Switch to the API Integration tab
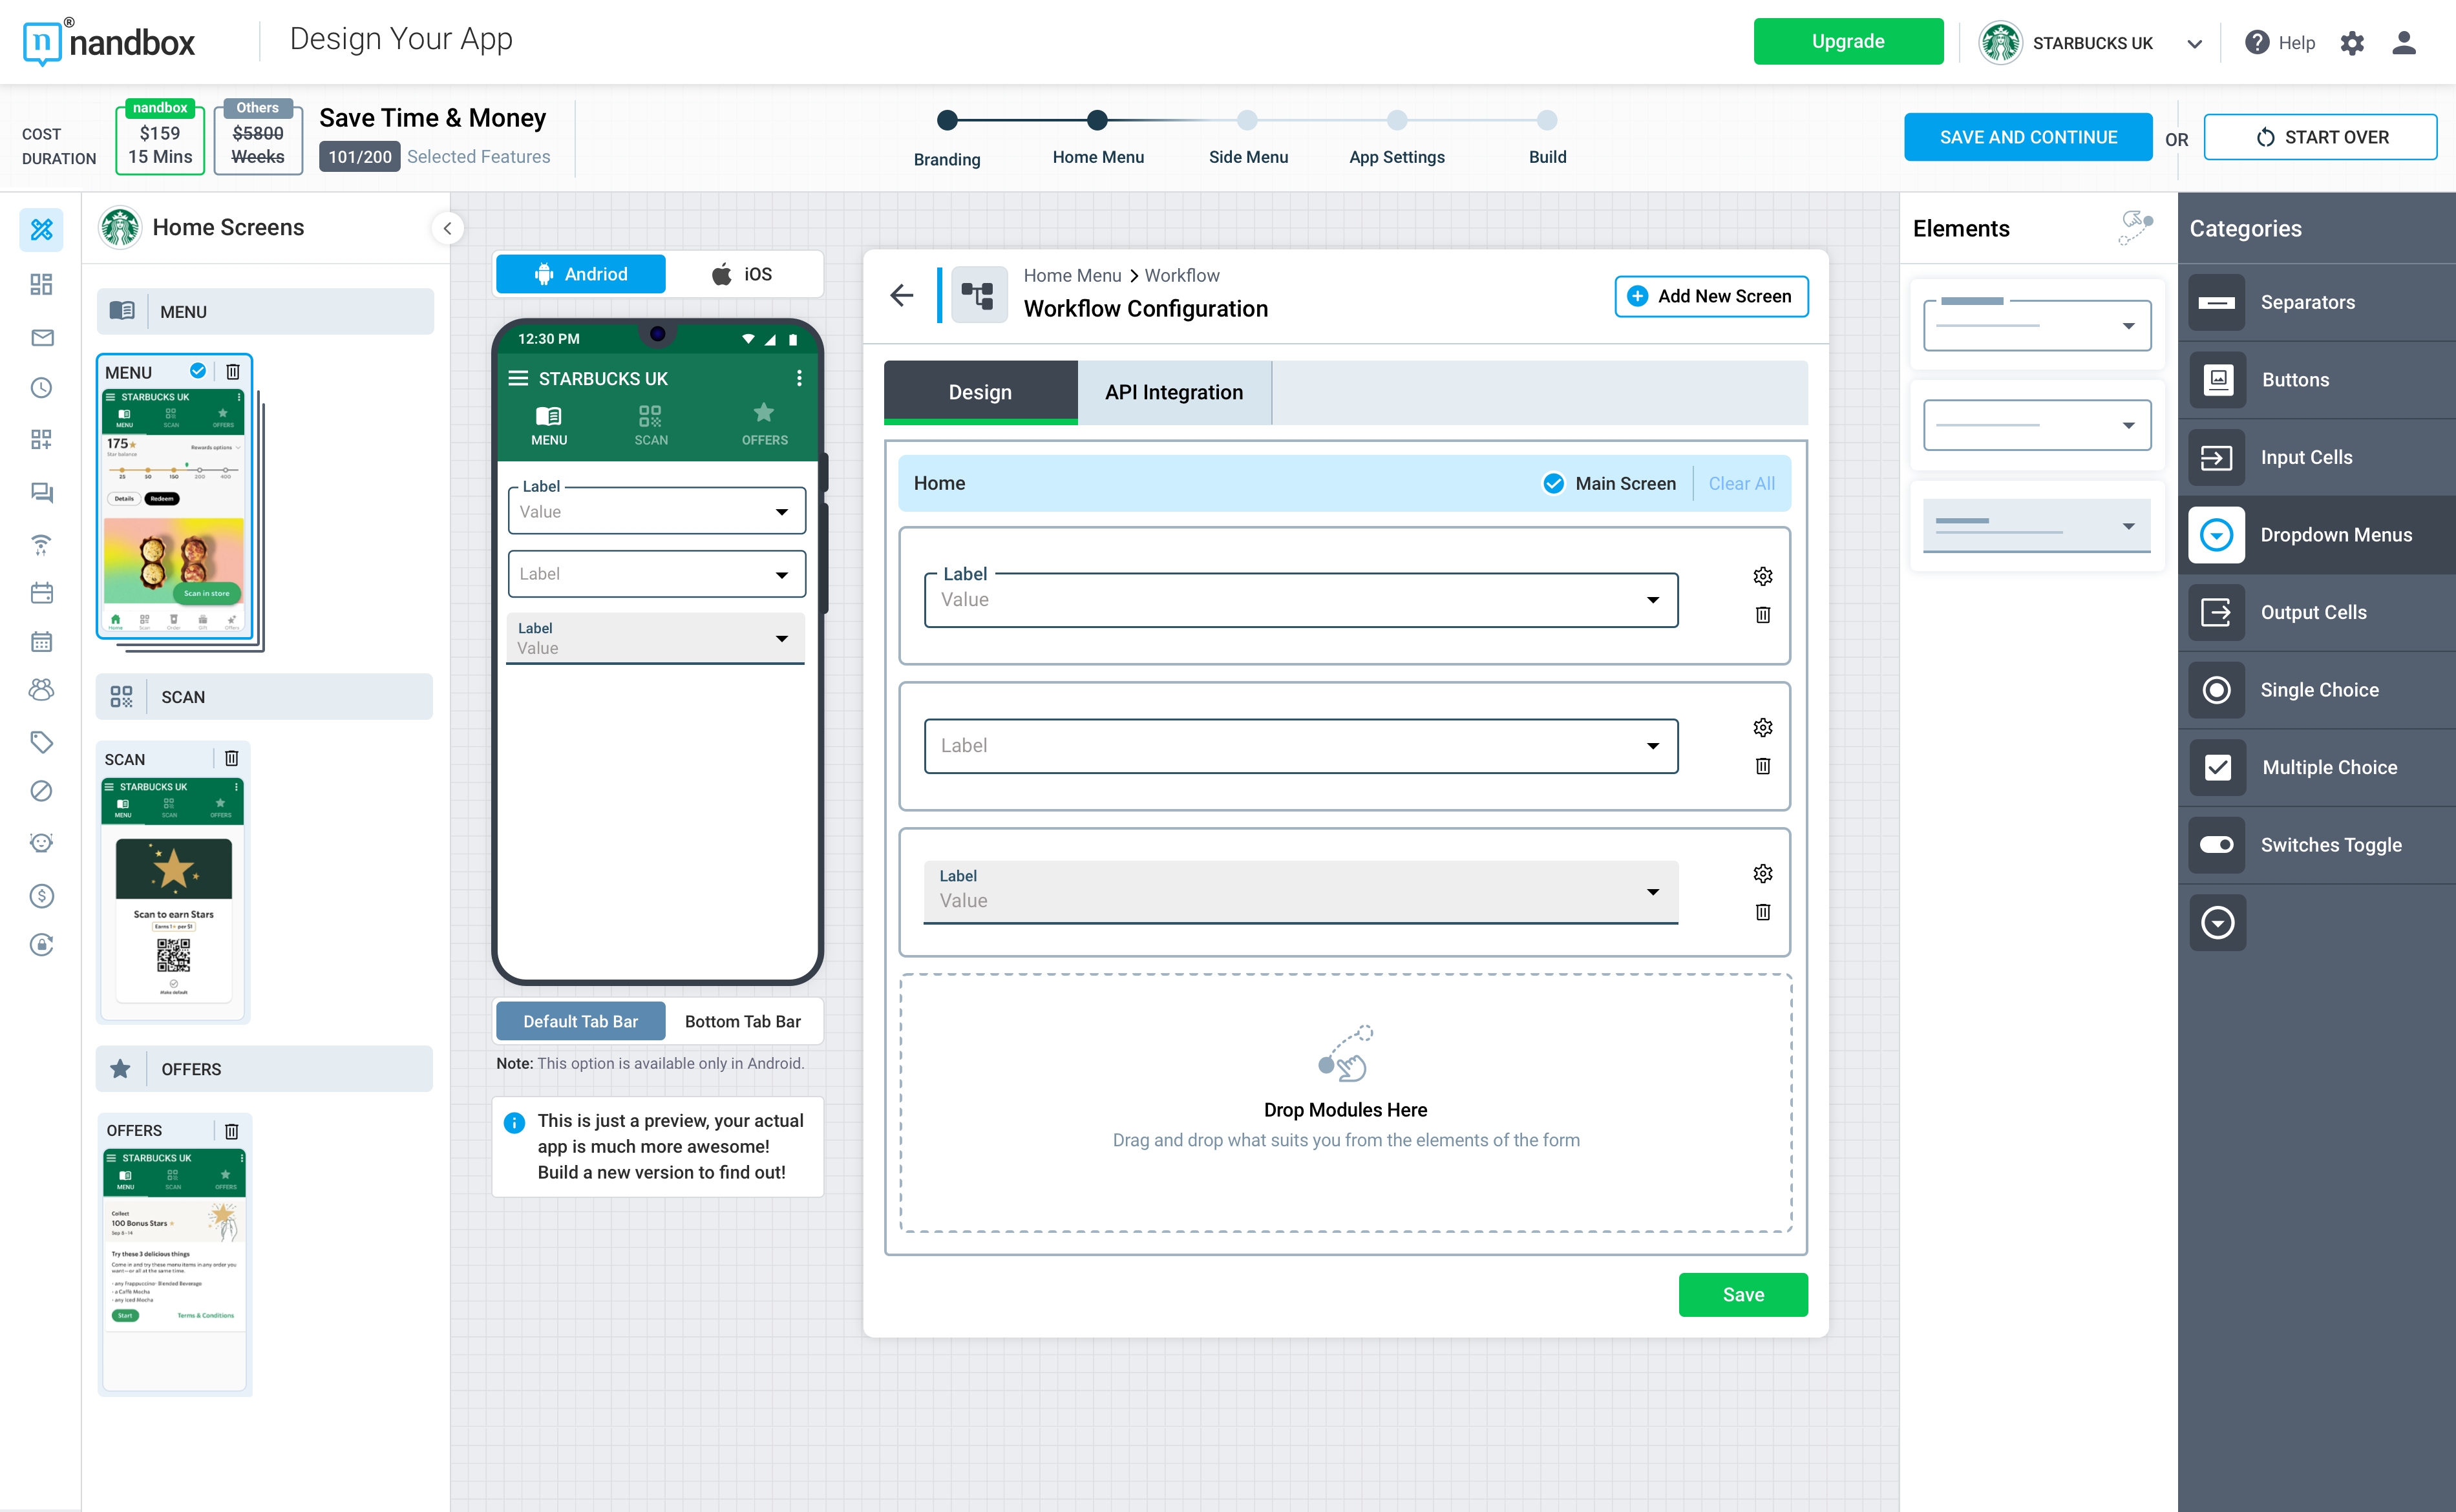The width and height of the screenshot is (2456, 1512). pyautogui.click(x=1174, y=392)
